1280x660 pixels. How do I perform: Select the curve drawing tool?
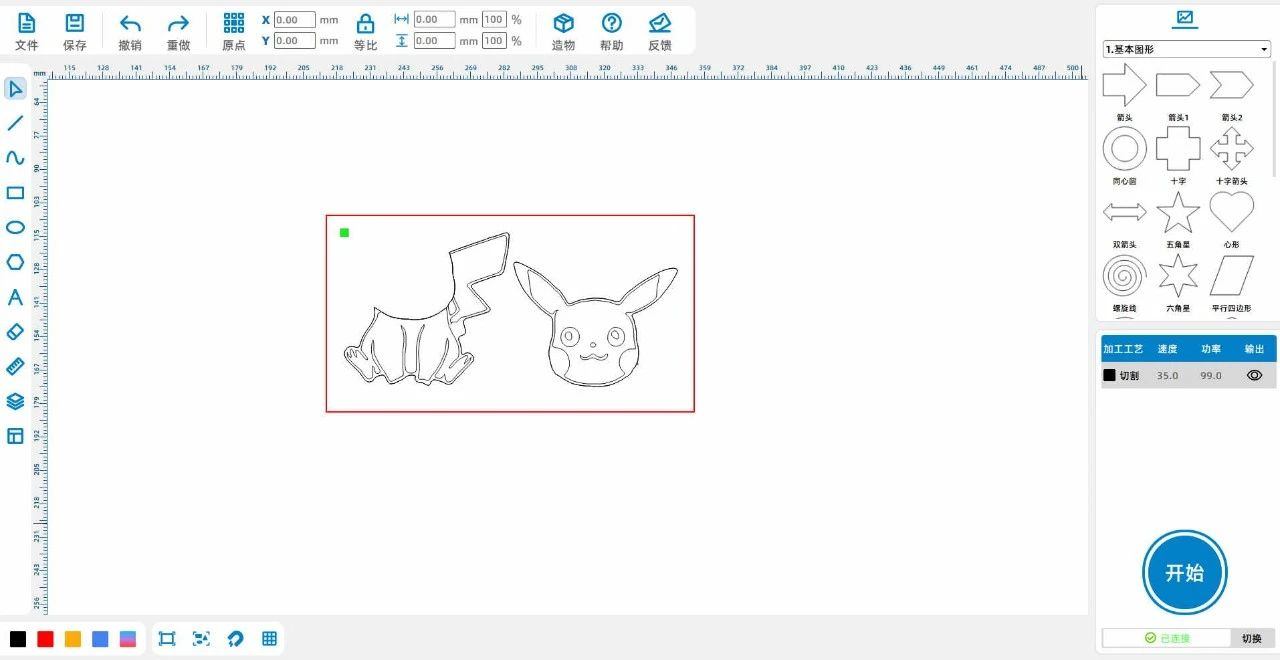(x=15, y=158)
